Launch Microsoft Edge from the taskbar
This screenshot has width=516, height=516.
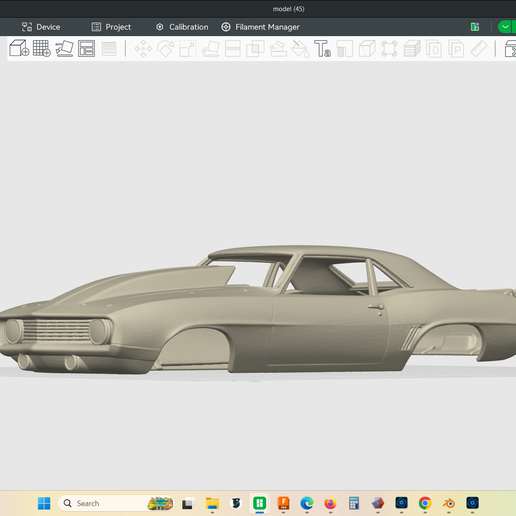click(307, 503)
